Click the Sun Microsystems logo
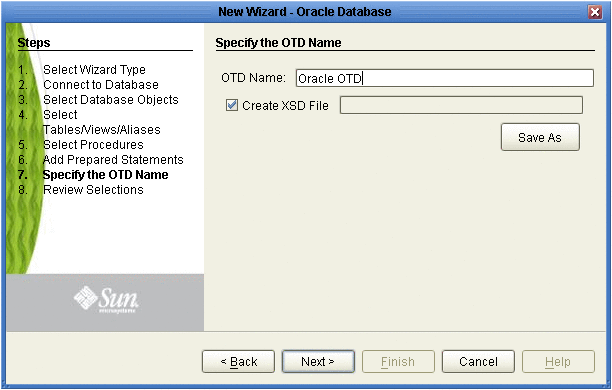 tap(106, 299)
